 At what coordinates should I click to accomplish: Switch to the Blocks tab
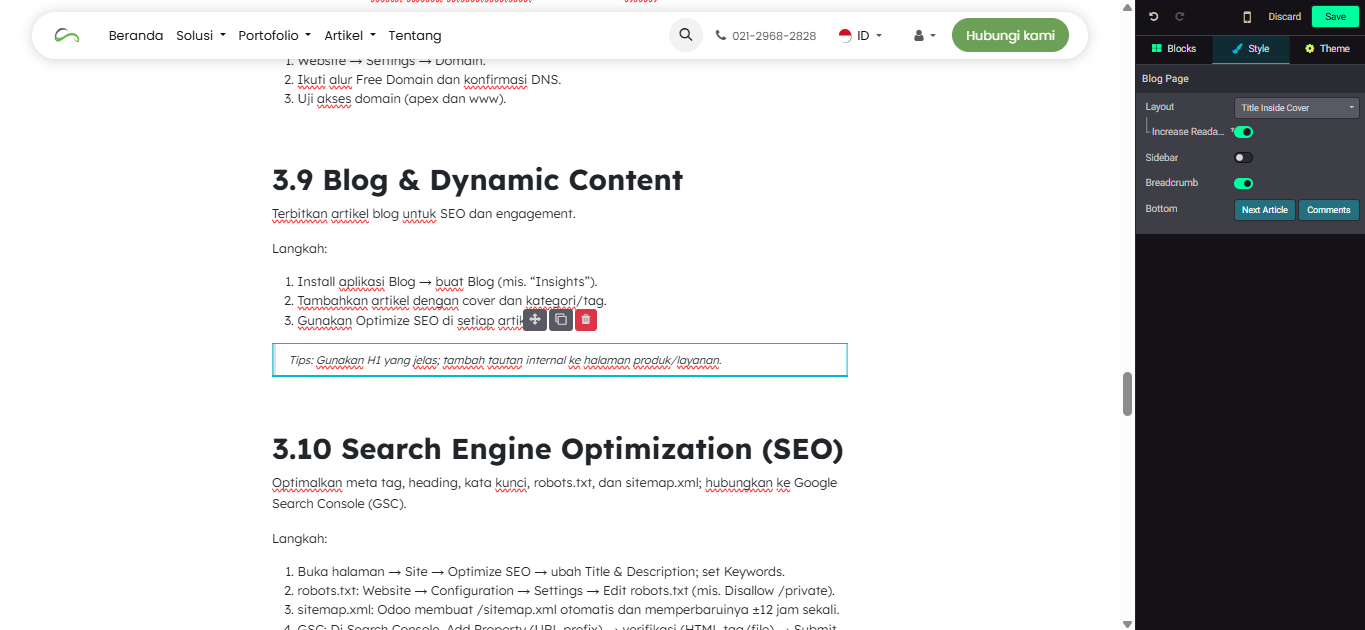point(1173,49)
